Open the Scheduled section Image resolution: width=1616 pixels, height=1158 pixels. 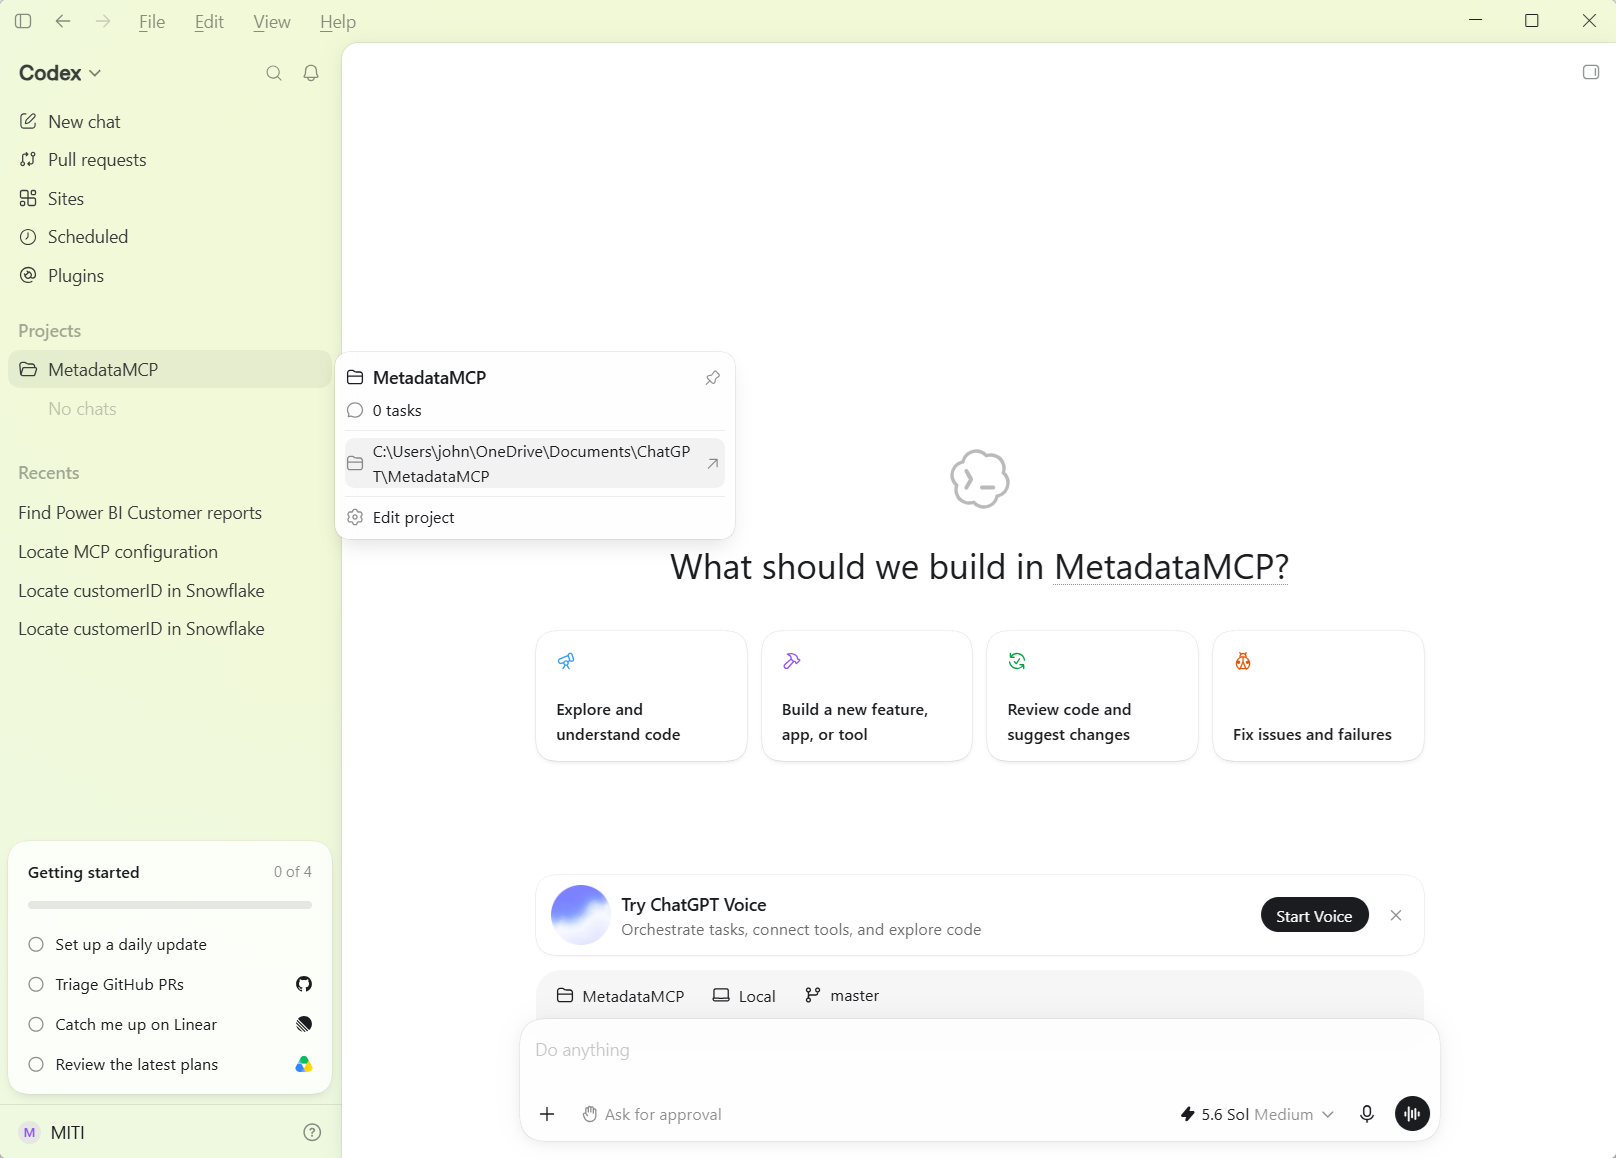coord(170,237)
